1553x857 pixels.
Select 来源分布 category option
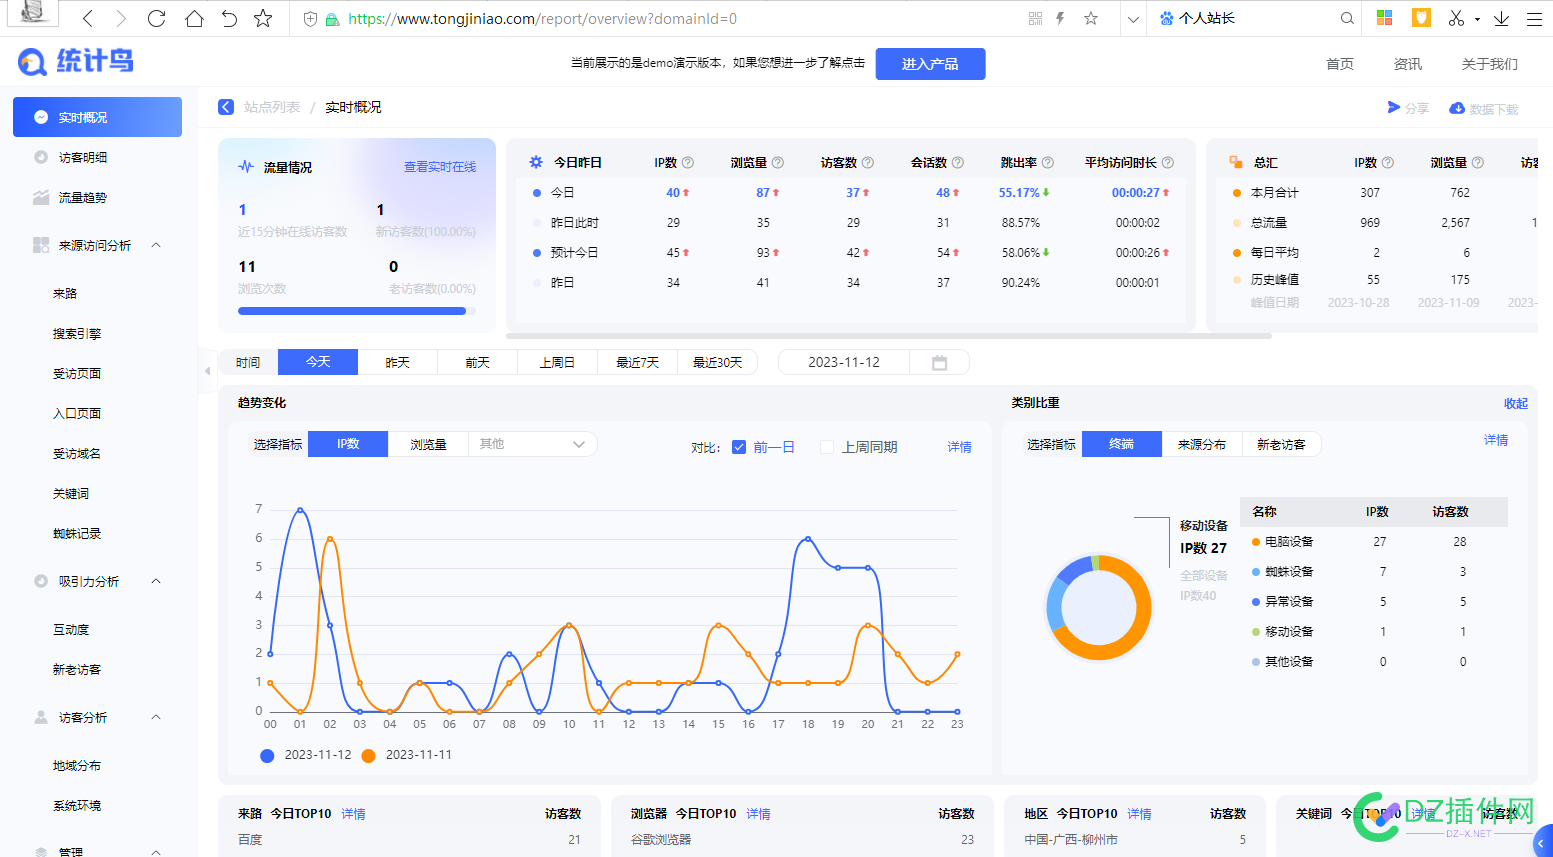tap(1202, 444)
